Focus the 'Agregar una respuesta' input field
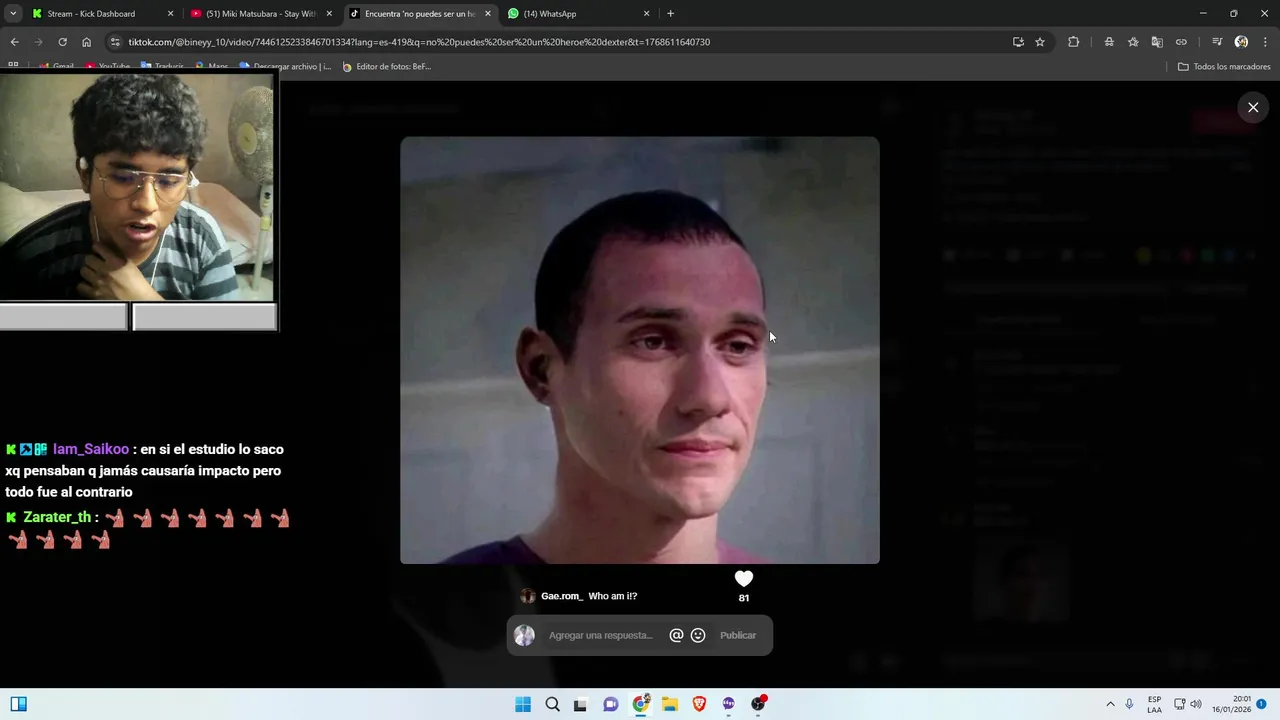1280x720 pixels. pyautogui.click(x=601, y=635)
